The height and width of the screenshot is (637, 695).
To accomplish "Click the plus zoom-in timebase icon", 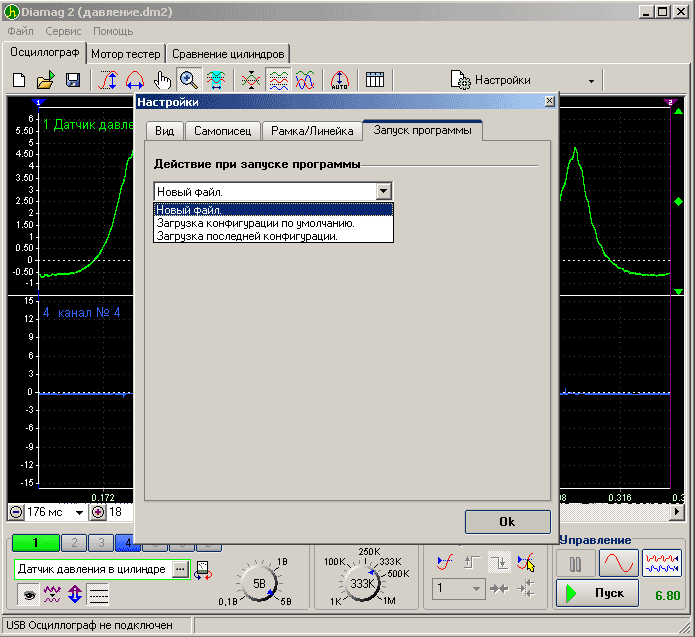I will point(98,512).
